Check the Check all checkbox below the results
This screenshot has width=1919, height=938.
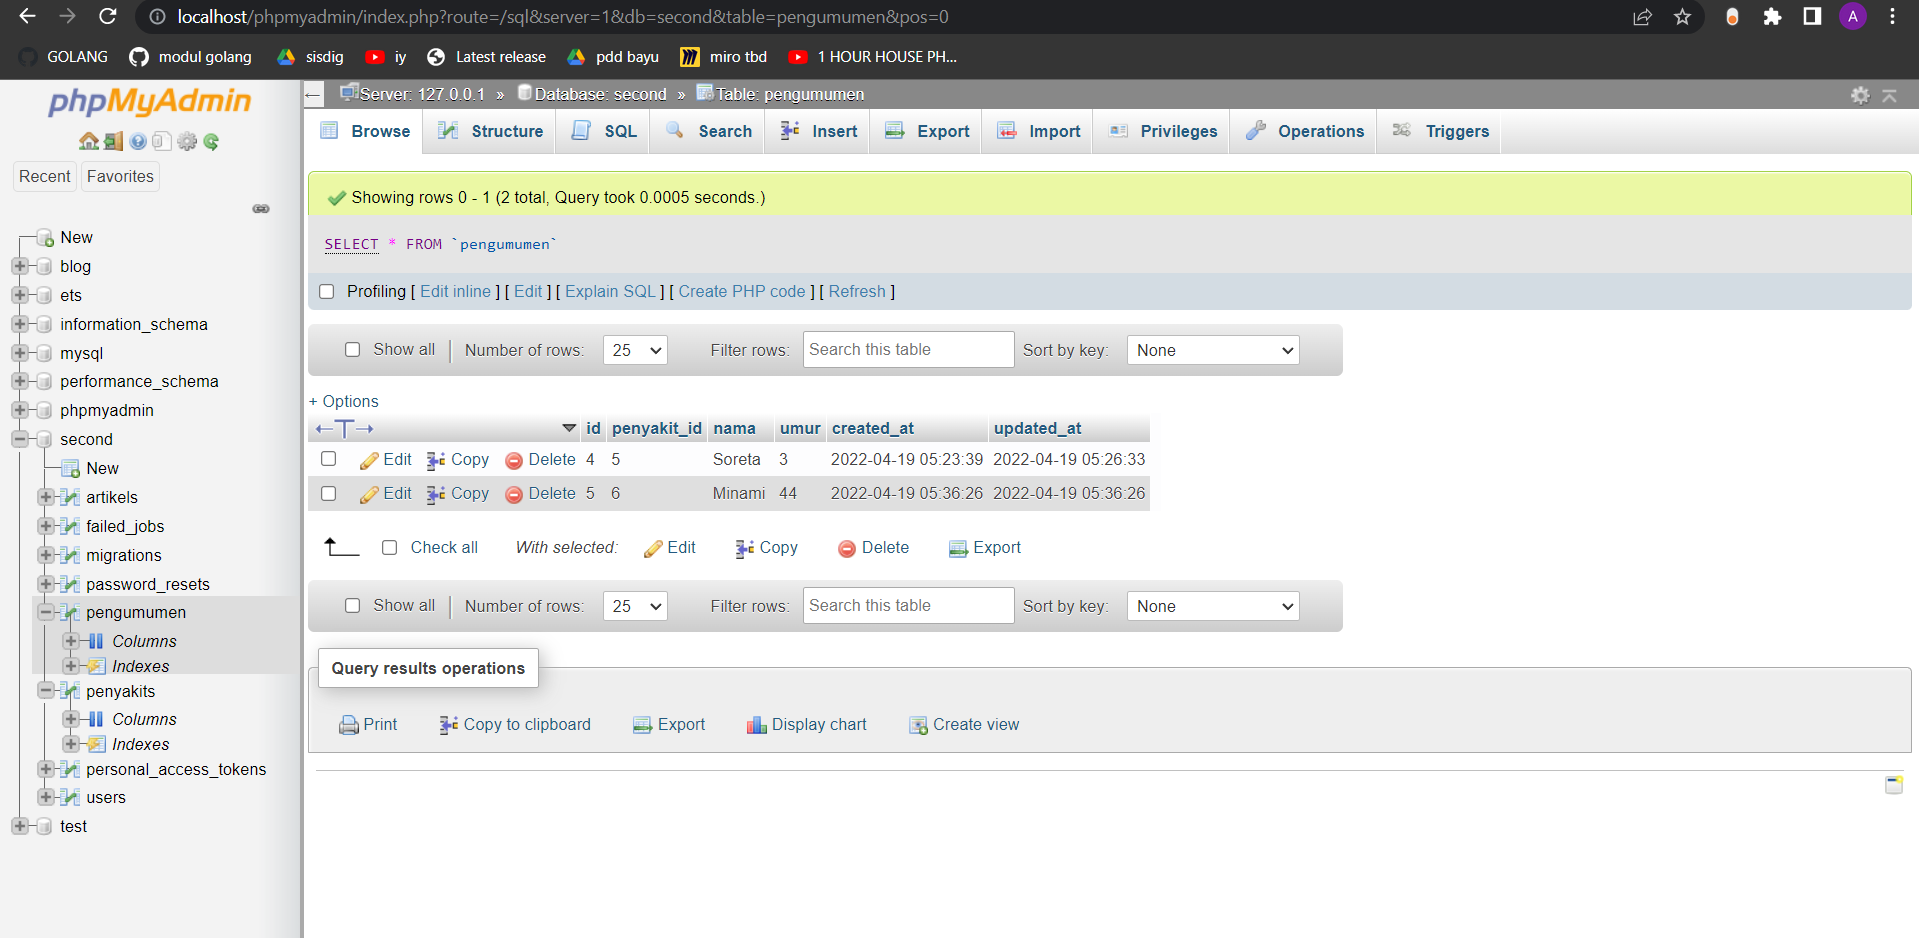pyautogui.click(x=390, y=547)
